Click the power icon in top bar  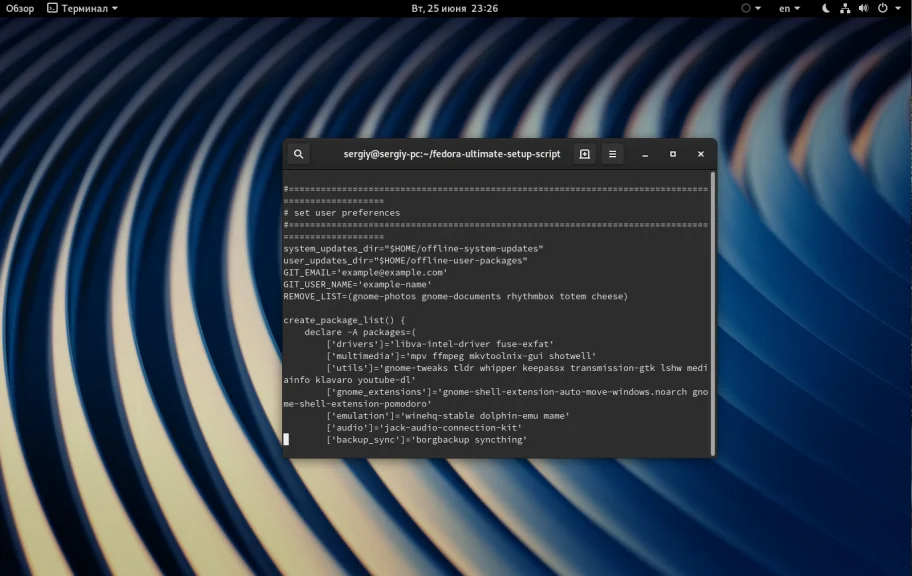click(882, 8)
